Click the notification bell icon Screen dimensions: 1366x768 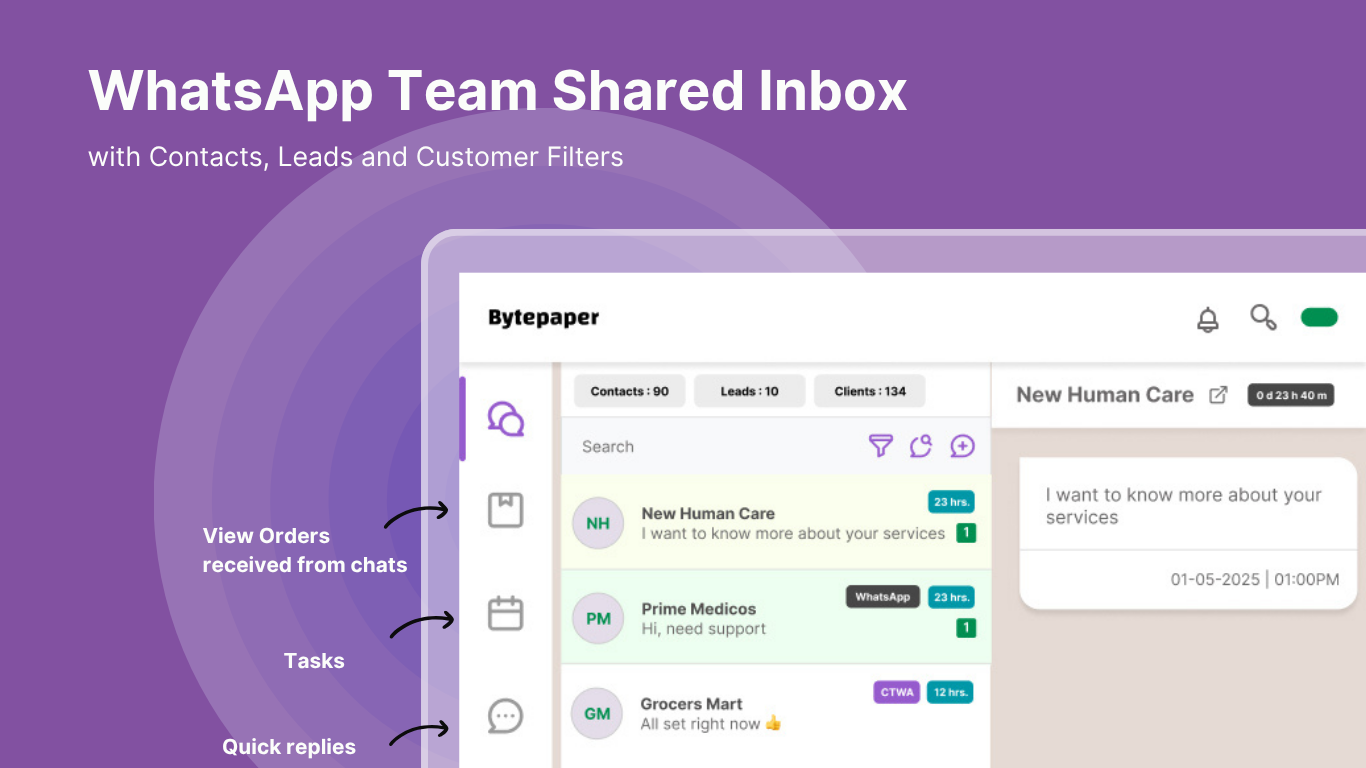1208,319
